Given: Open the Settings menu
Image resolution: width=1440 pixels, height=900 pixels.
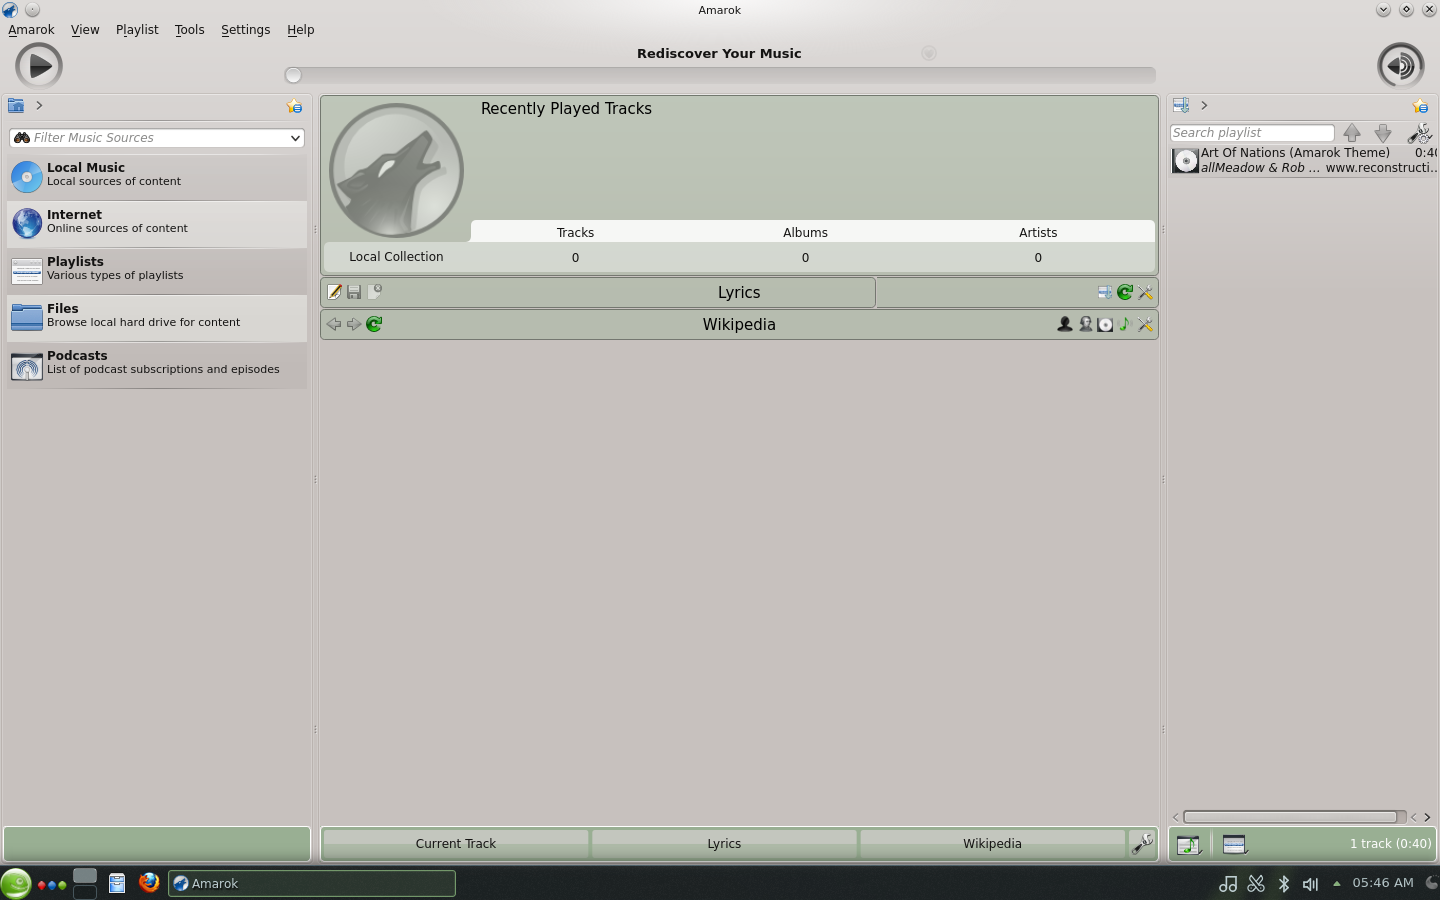Looking at the screenshot, I should coord(245,30).
